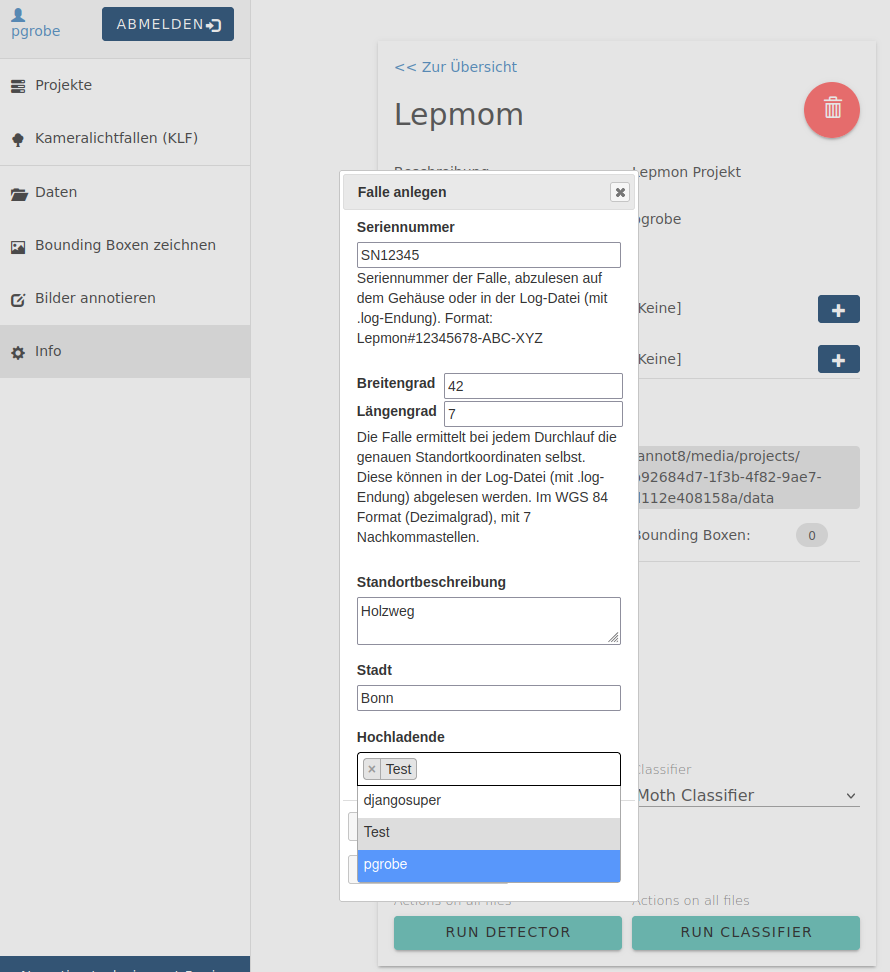This screenshot has width=890, height=972.
Task: Click the Run Detector button
Action: click(x=508, y=932)
